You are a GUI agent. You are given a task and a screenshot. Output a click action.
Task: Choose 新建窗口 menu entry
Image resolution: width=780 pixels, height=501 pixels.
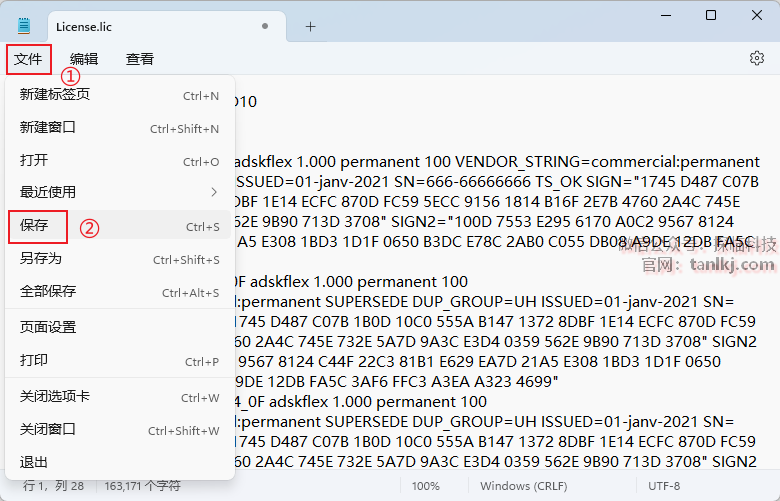pos(119,128)
